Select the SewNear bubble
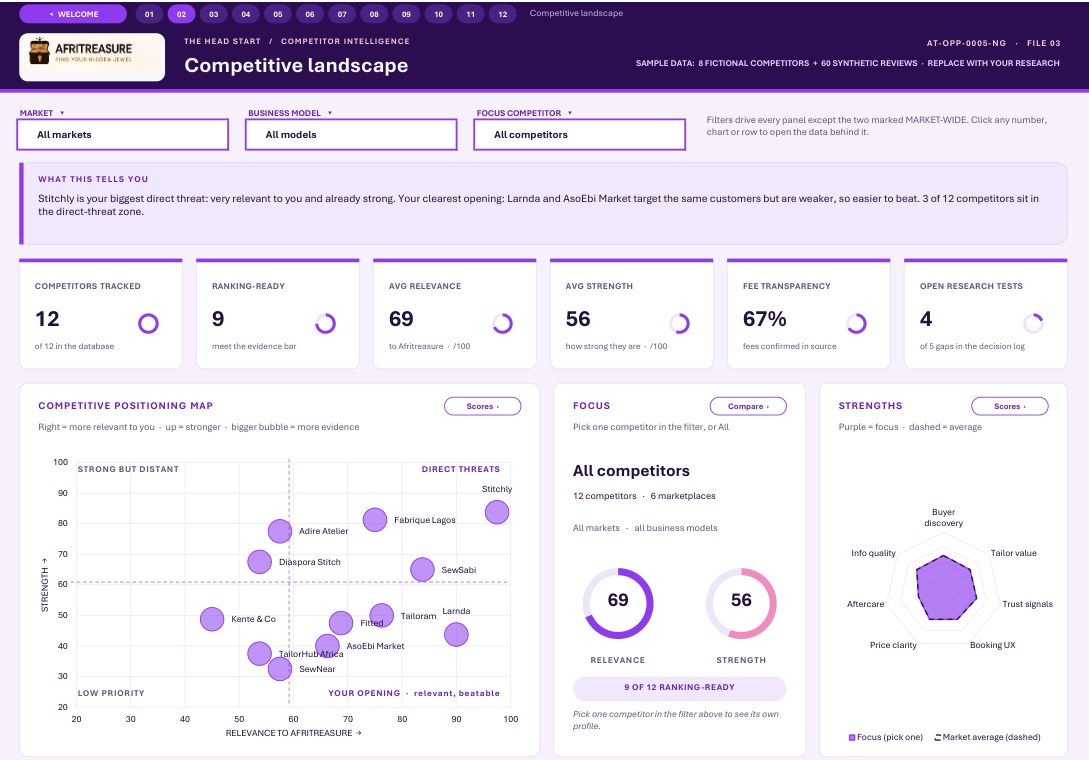 tap(280, 669)
